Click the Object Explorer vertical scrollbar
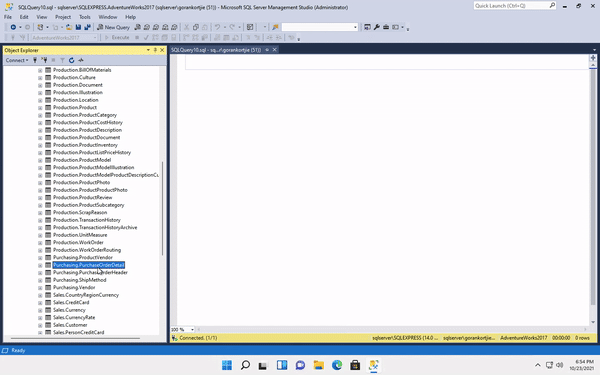 coord(163,209)
